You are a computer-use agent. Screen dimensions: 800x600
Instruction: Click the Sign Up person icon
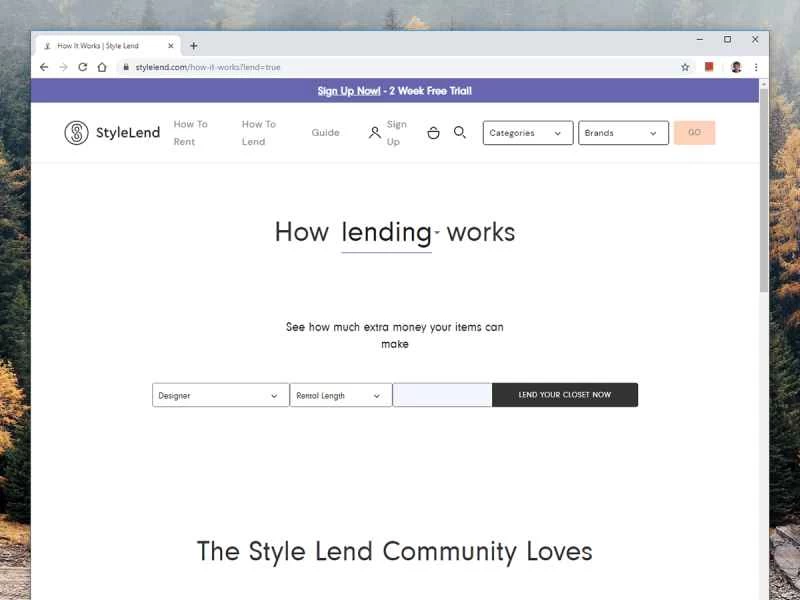point(374,132)
